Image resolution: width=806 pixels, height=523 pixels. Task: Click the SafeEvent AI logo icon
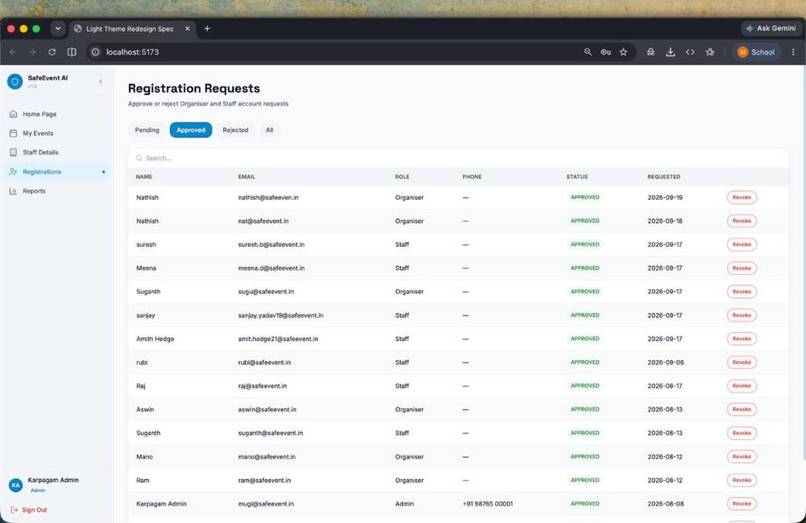[15, 81]
